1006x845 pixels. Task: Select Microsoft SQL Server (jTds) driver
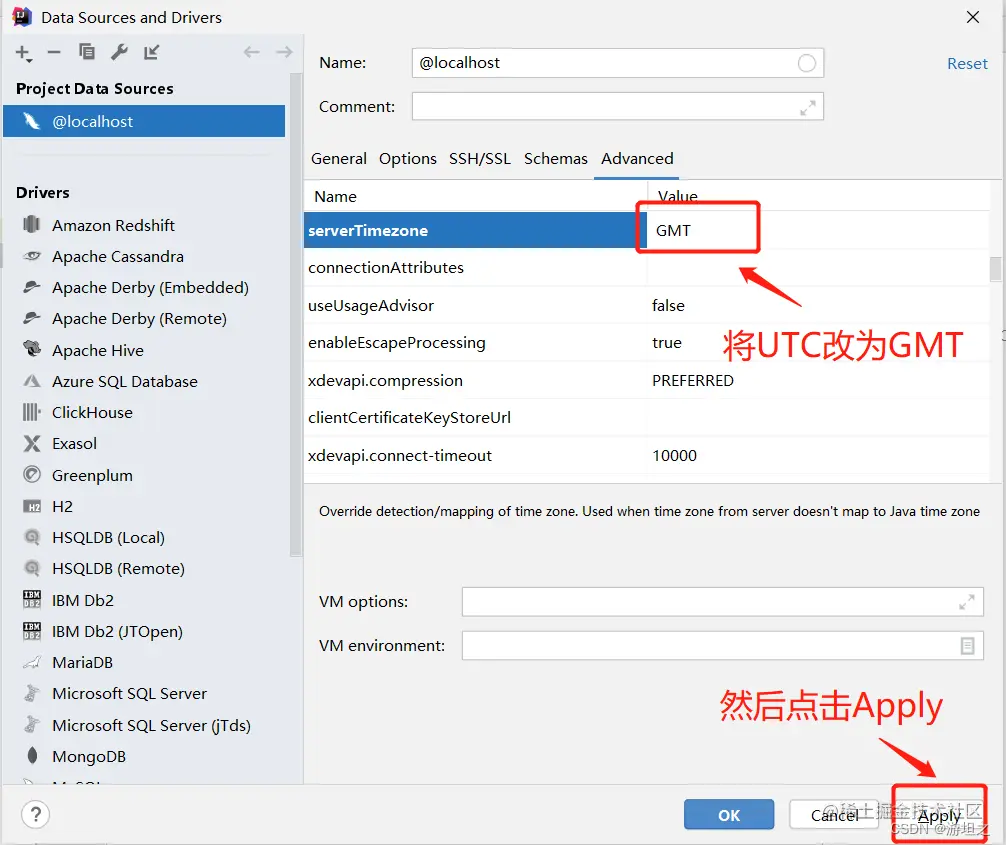(151, 726)
